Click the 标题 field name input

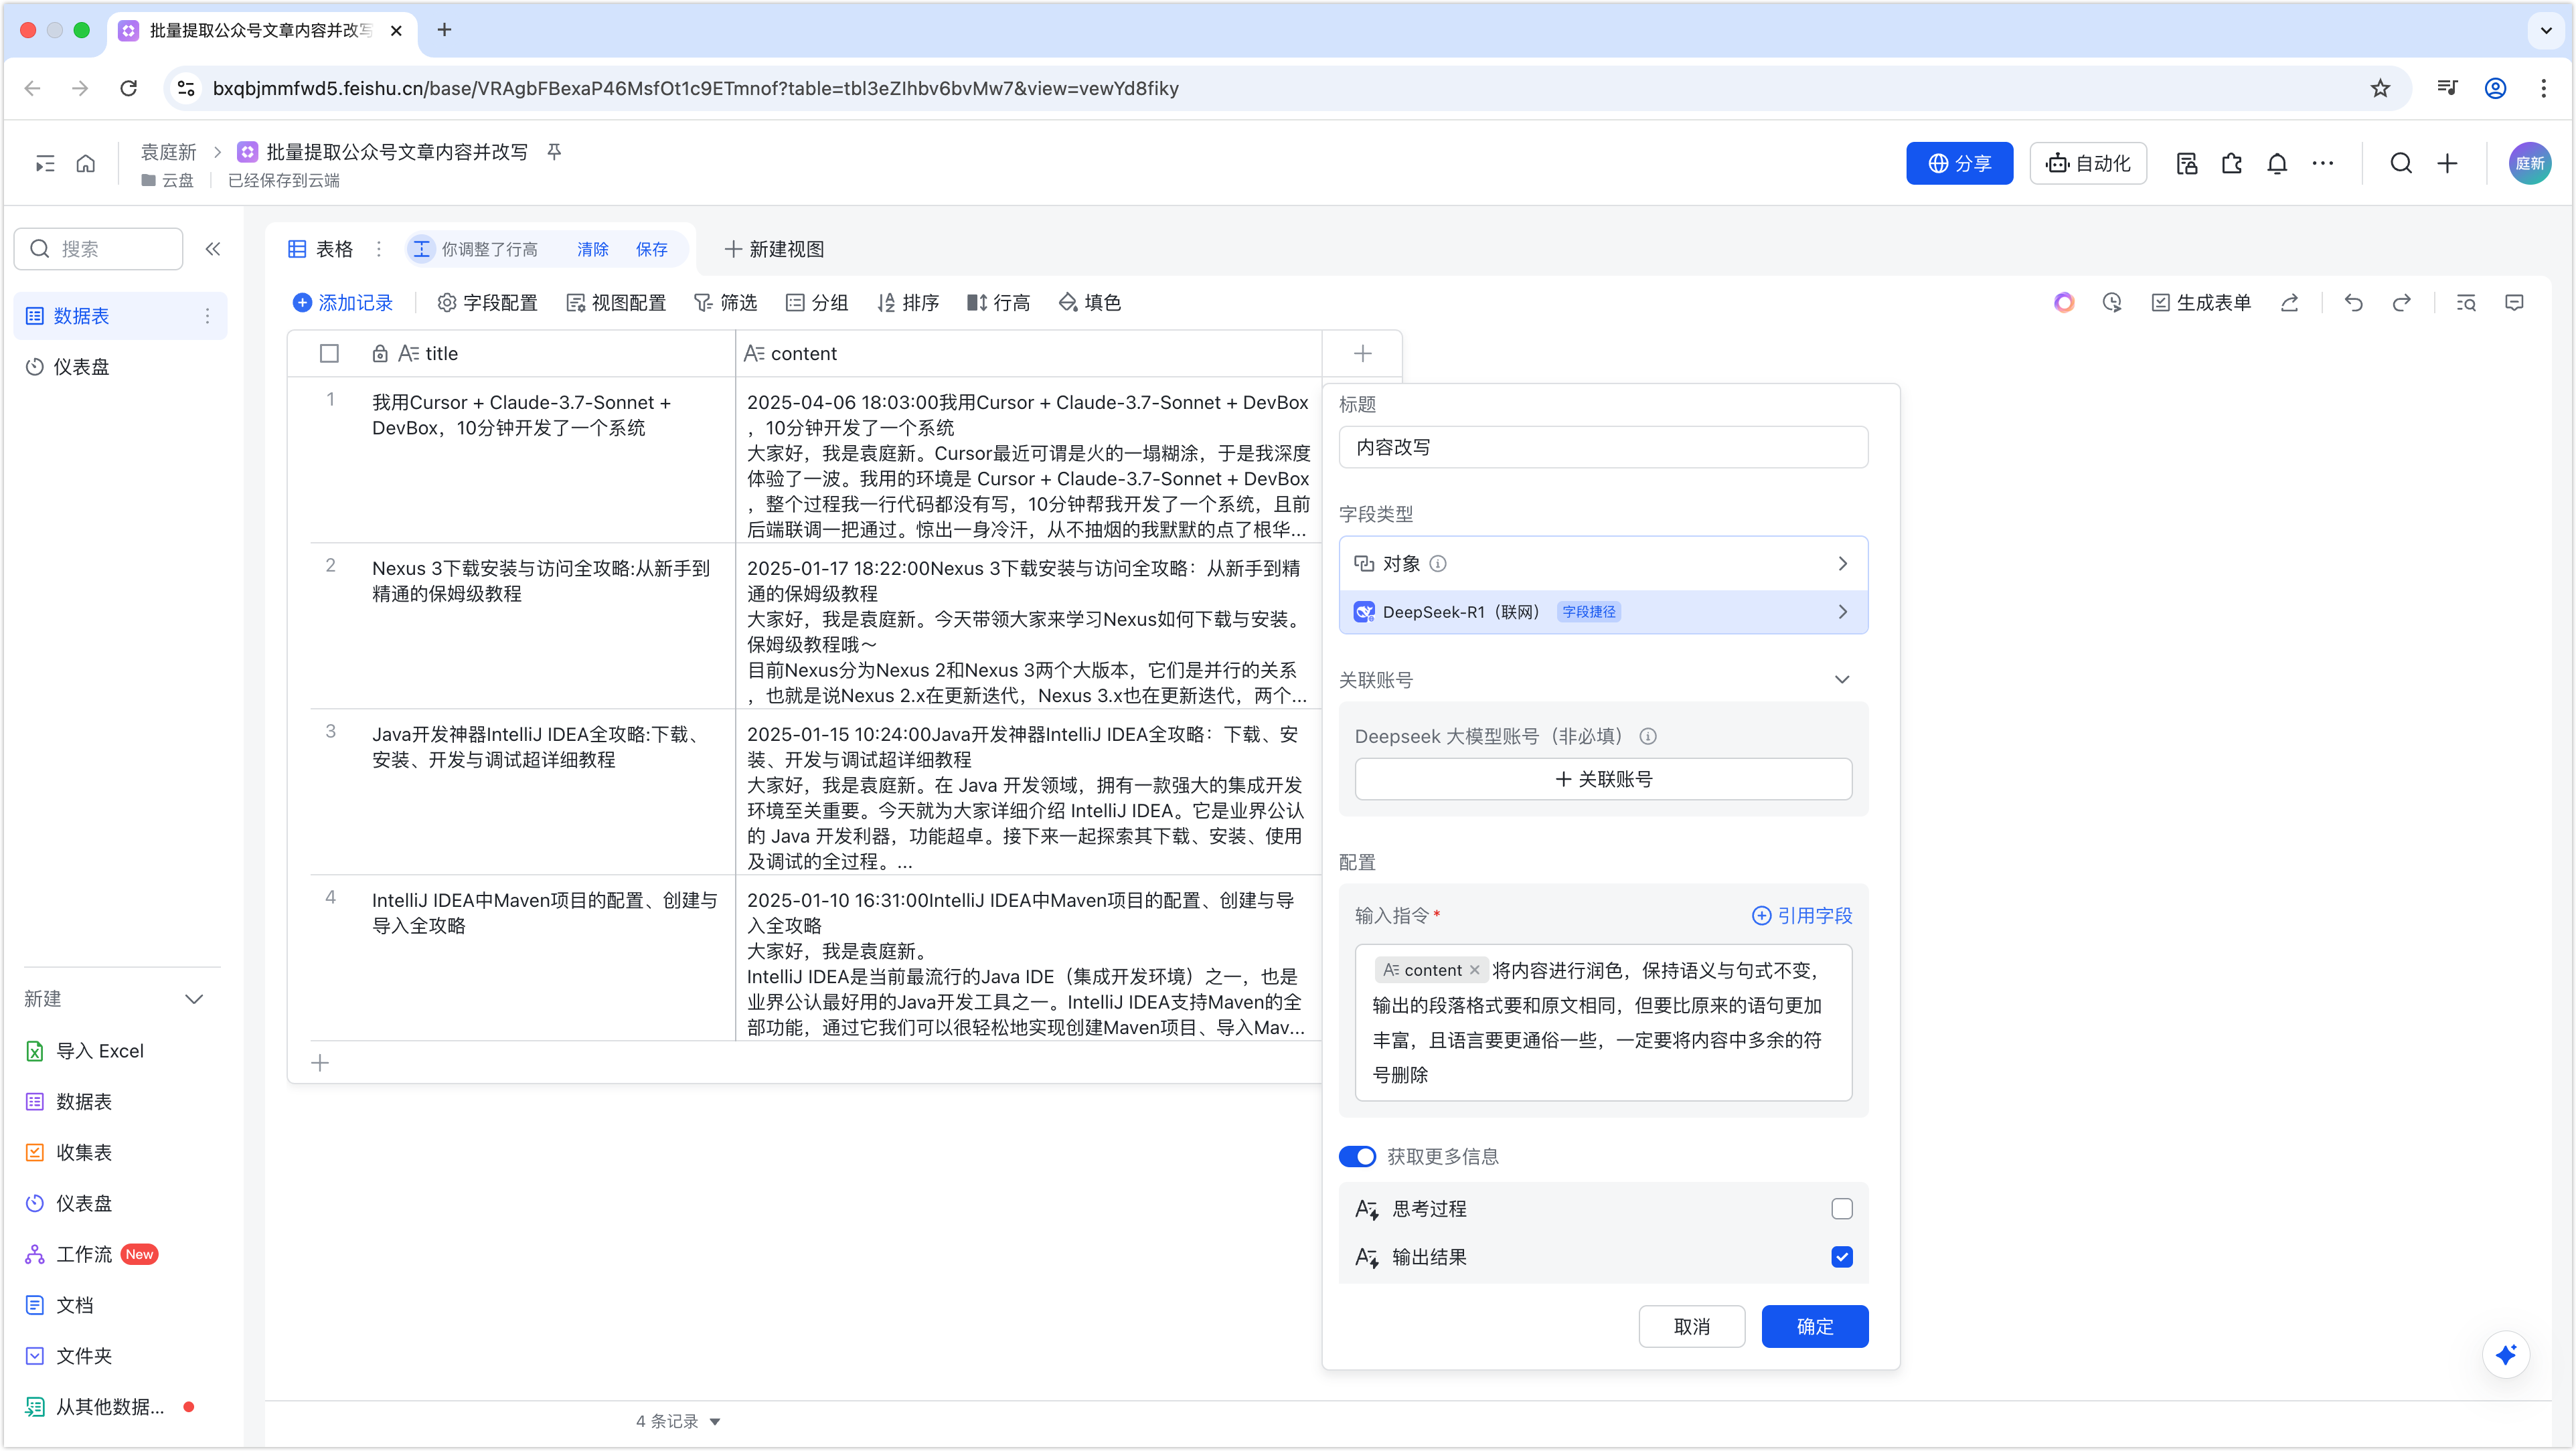coord(1602,448)
